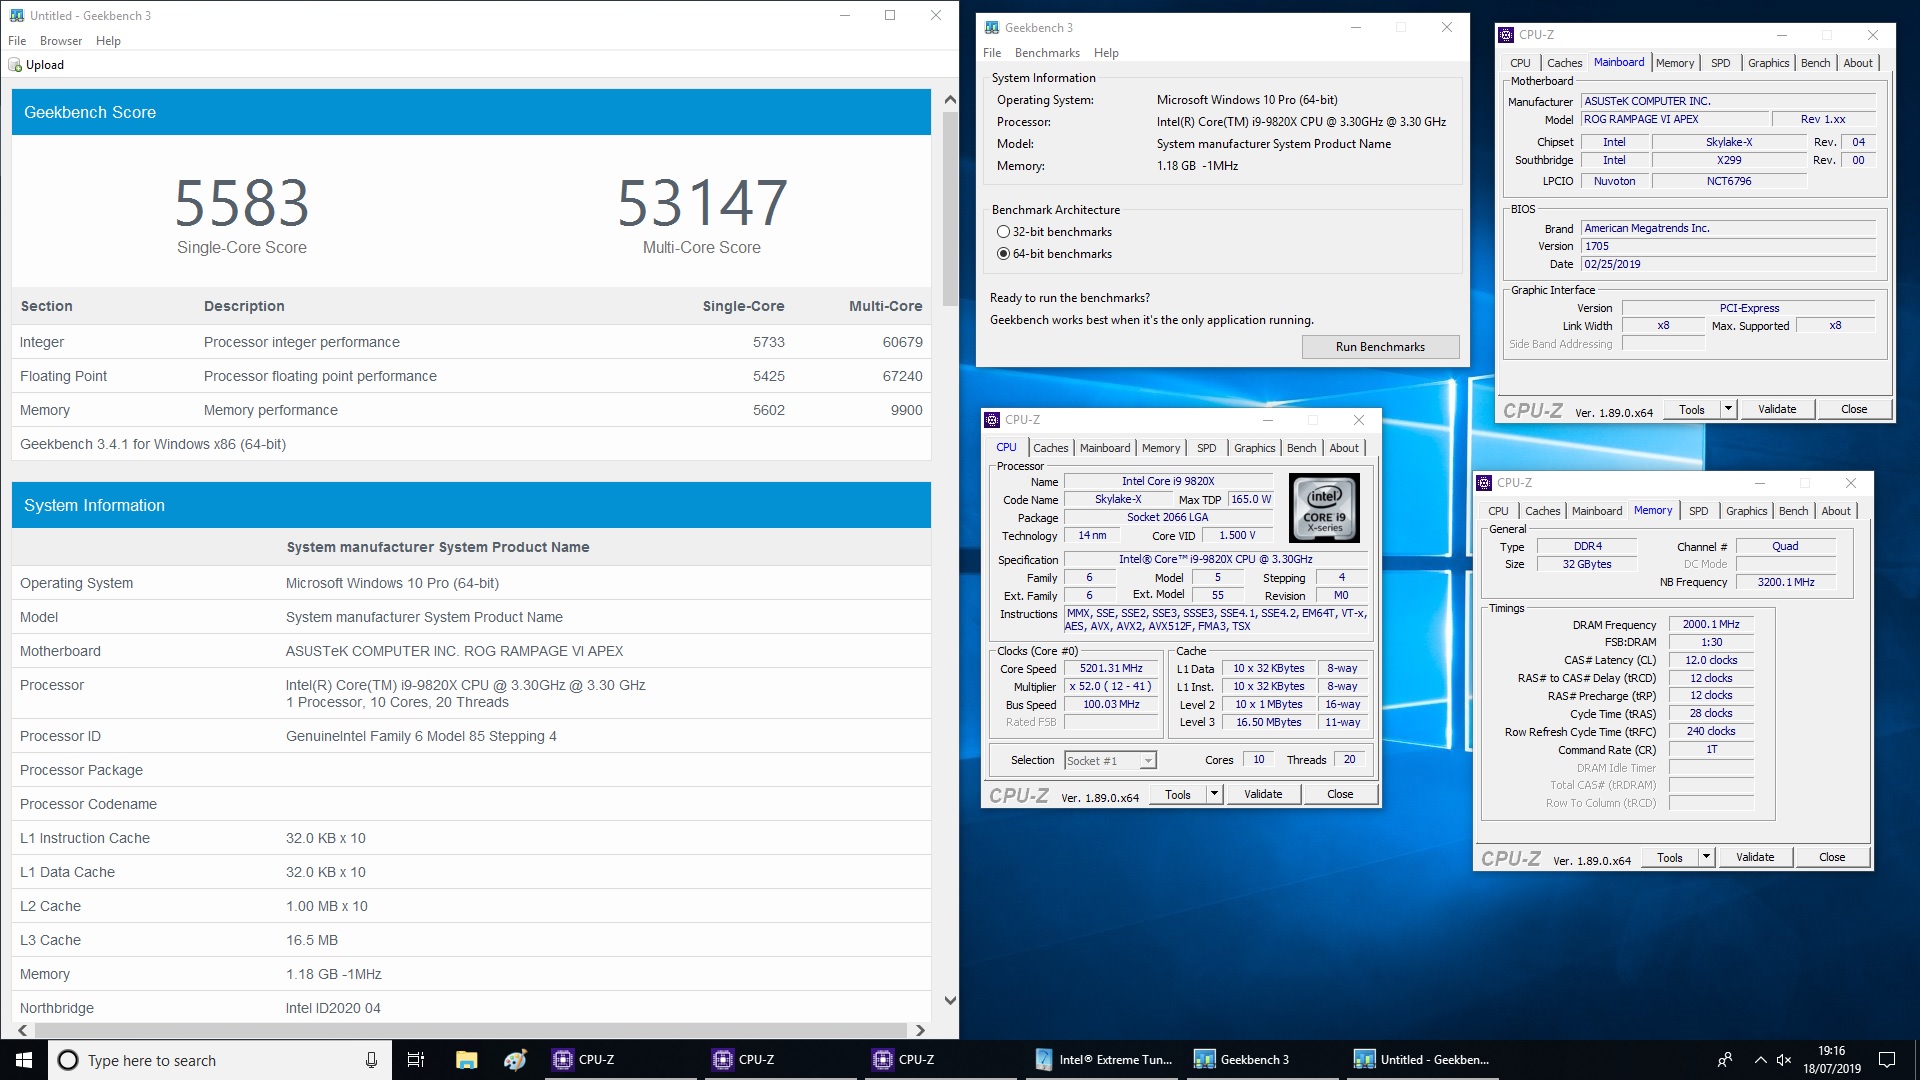Click Cortana search circle icon
The height and width of the screenshot is (1080, 1920).
68,1060
